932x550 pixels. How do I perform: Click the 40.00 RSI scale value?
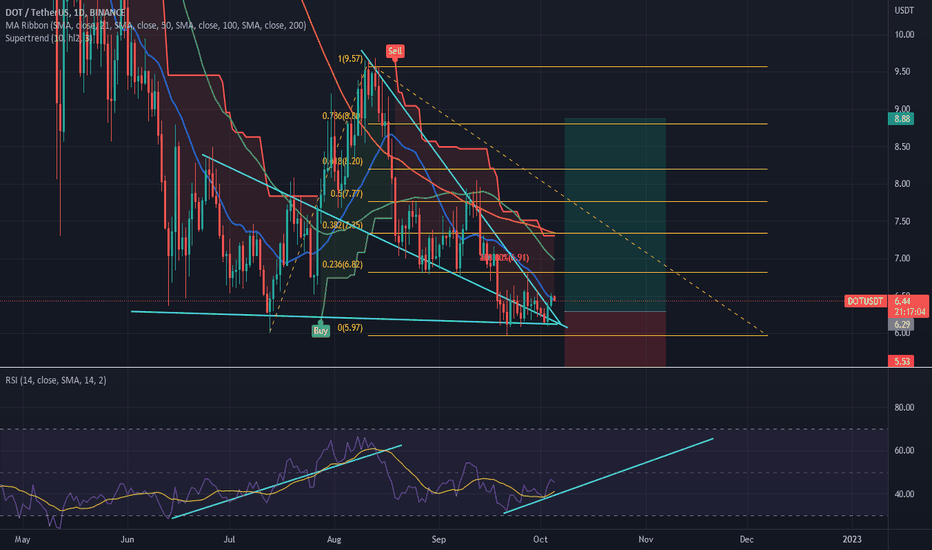click(904, 494)
